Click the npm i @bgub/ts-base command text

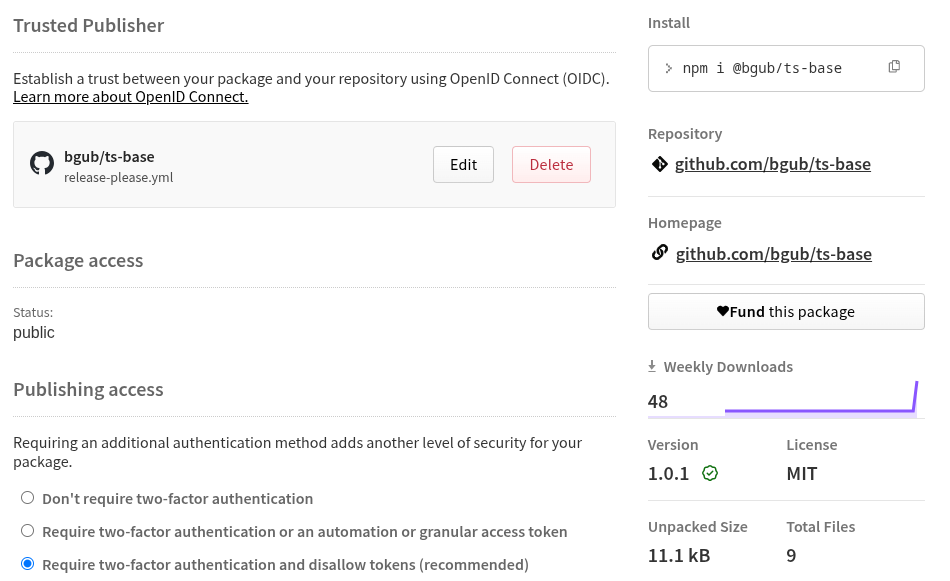point(762,68)
